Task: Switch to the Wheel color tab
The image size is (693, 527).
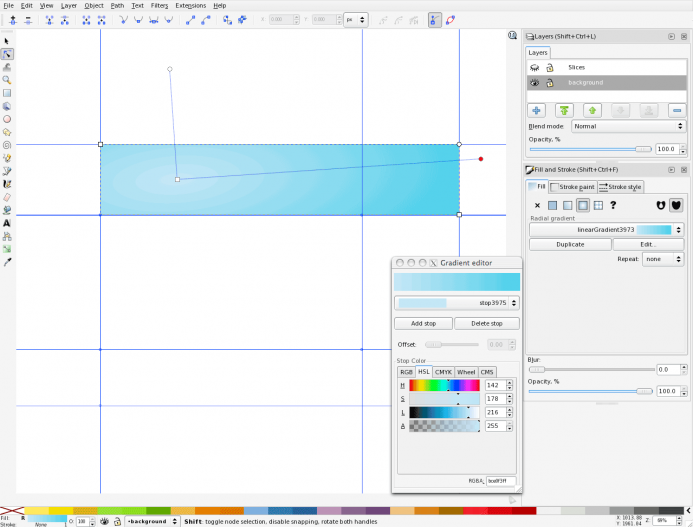Action: (x=466, y=372)
